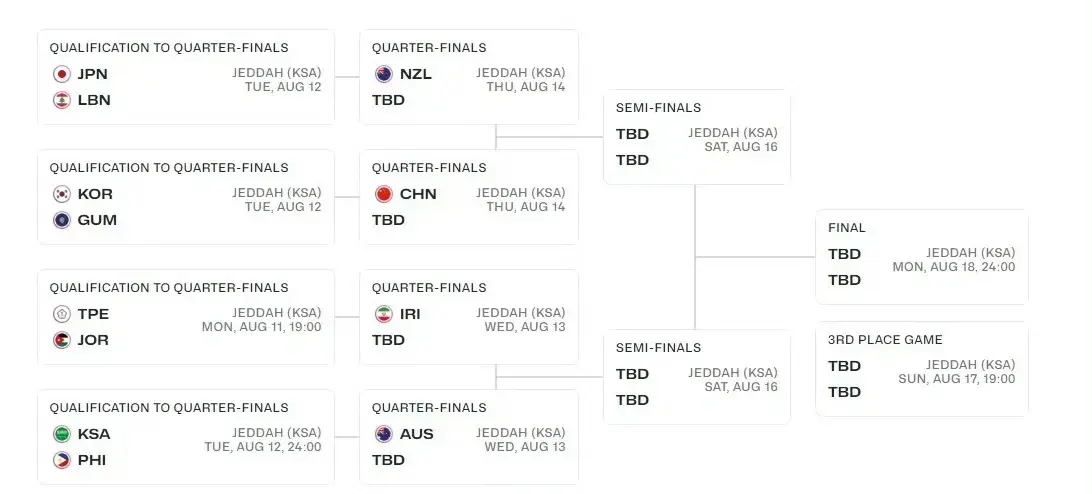Click the Japan flag icon
This screenshot has width=1092, height=494.
coord(61,74)
